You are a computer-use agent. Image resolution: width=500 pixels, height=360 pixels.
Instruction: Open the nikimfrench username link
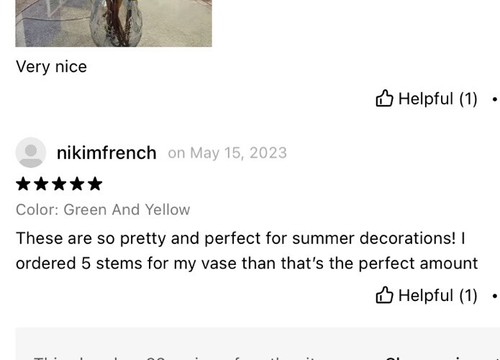(107, 153)
